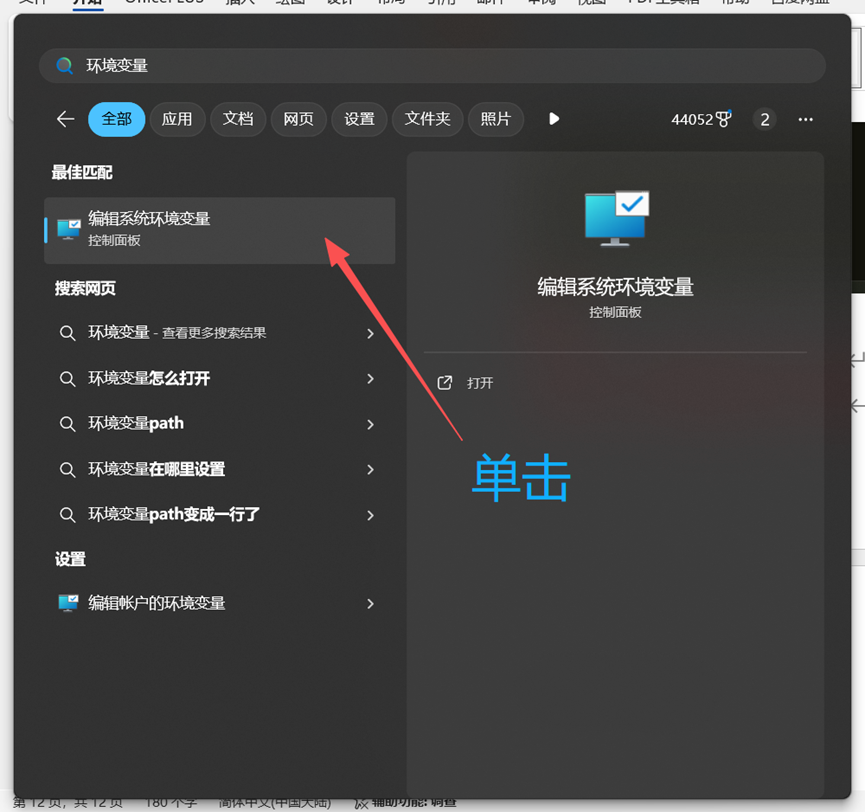Click the large monitor icon in the preview pane
Screen dimensions: 865x812
pos(617,218)
